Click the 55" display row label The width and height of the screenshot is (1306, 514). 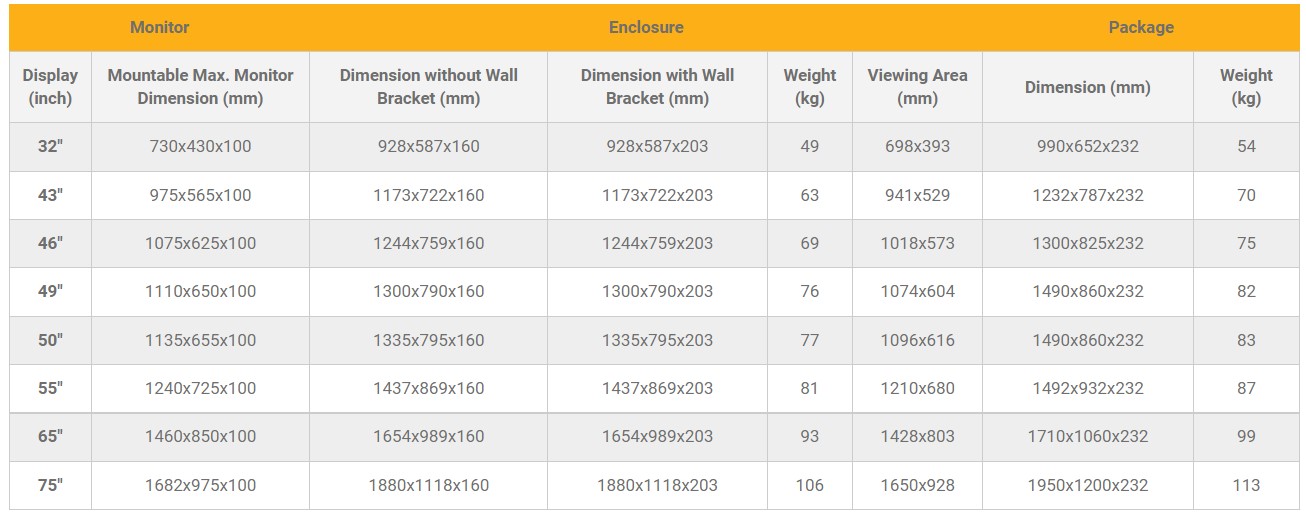click(x=50, y=388)
